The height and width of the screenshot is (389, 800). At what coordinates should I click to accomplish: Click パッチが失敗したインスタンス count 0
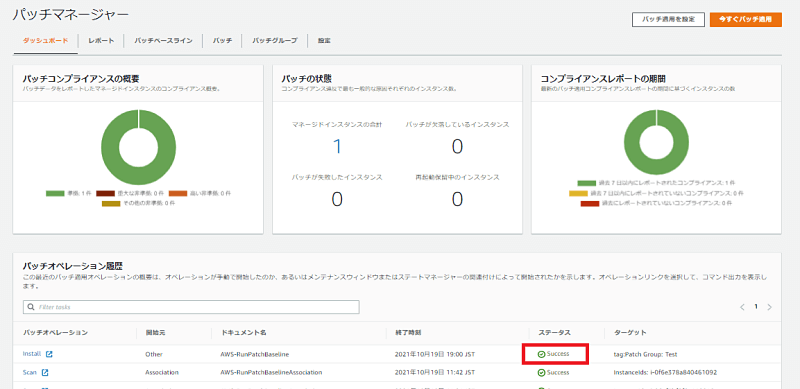[337, 200]
